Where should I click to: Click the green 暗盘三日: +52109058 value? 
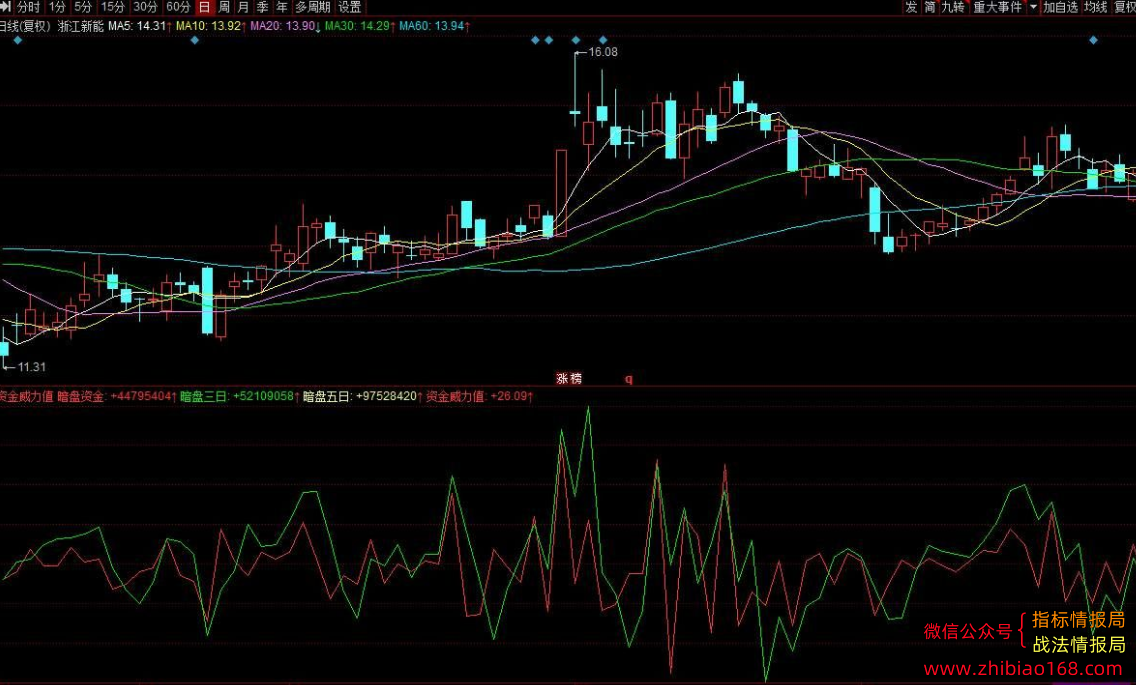(240, 397)
